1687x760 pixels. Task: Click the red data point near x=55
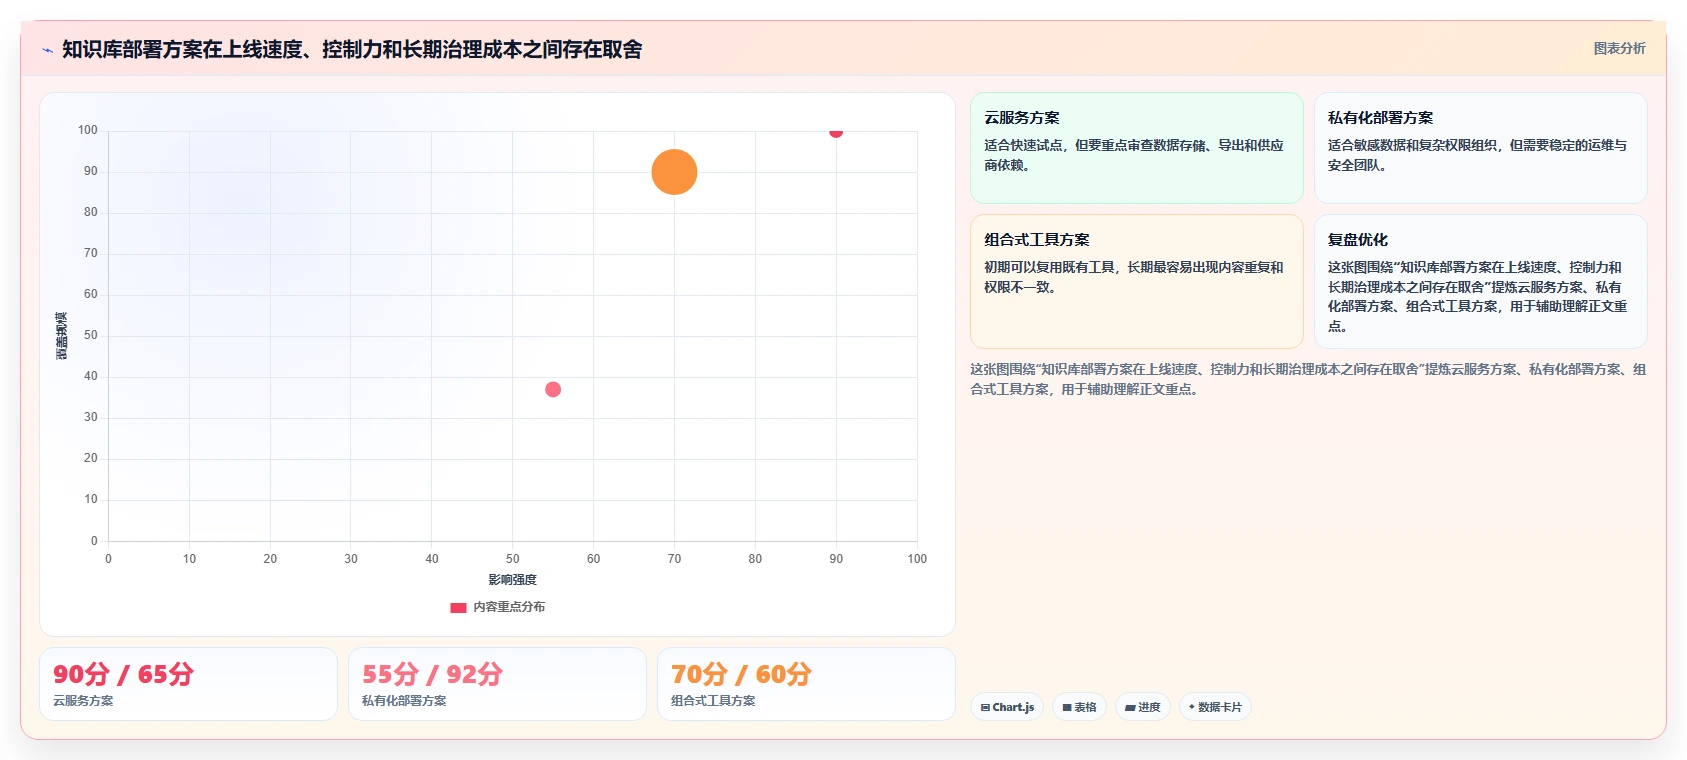(553, 389)
